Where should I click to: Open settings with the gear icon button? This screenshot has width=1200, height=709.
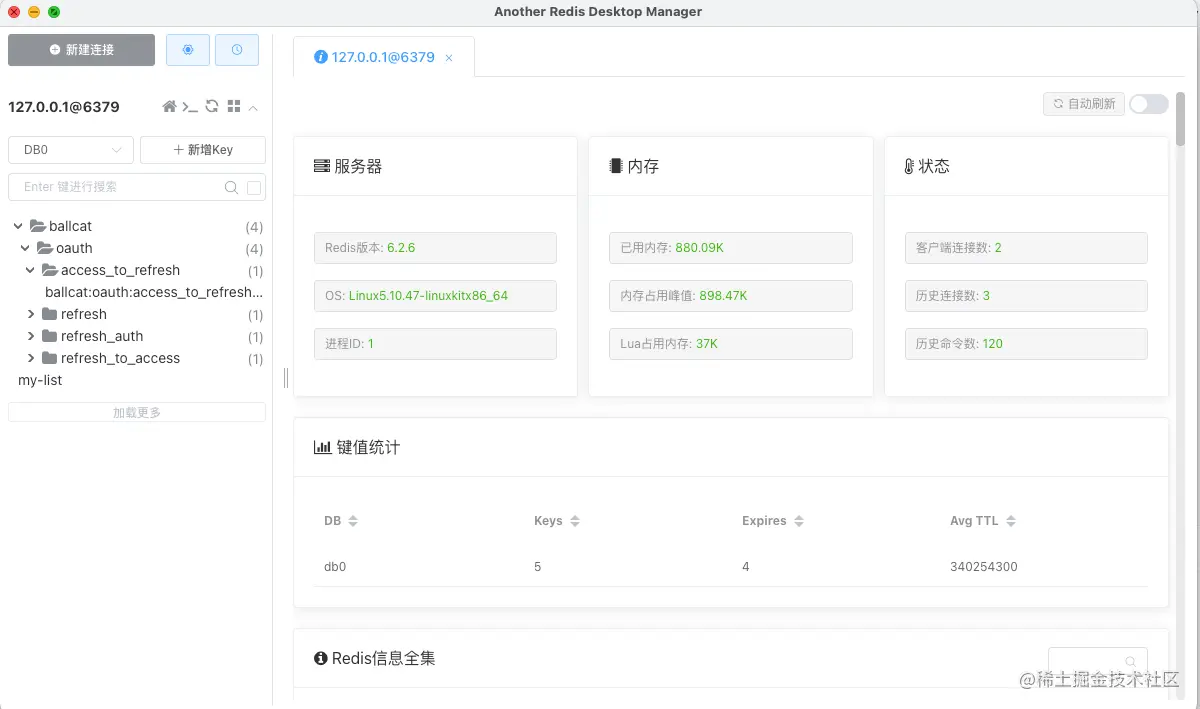point(188,50)
